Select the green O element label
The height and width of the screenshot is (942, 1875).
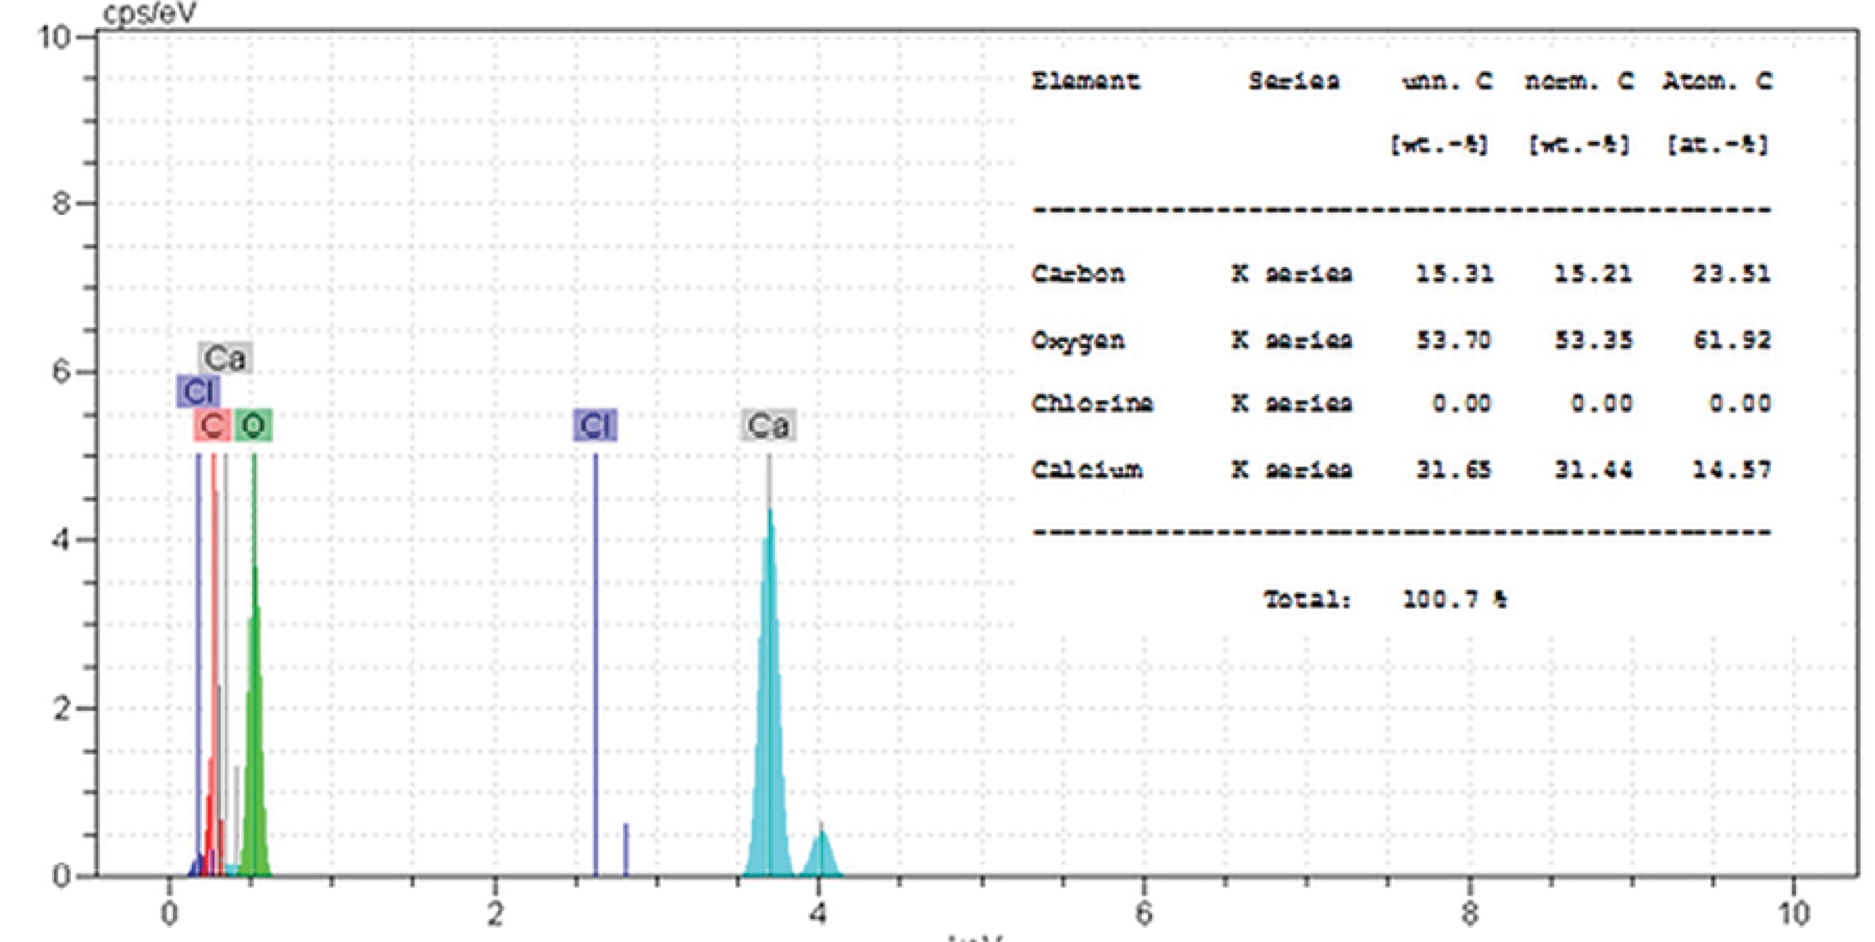[253, 426]
